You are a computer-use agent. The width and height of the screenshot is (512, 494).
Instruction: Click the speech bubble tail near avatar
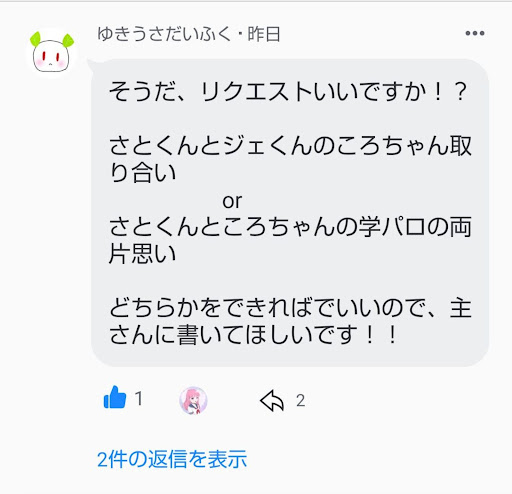(92, 66)
